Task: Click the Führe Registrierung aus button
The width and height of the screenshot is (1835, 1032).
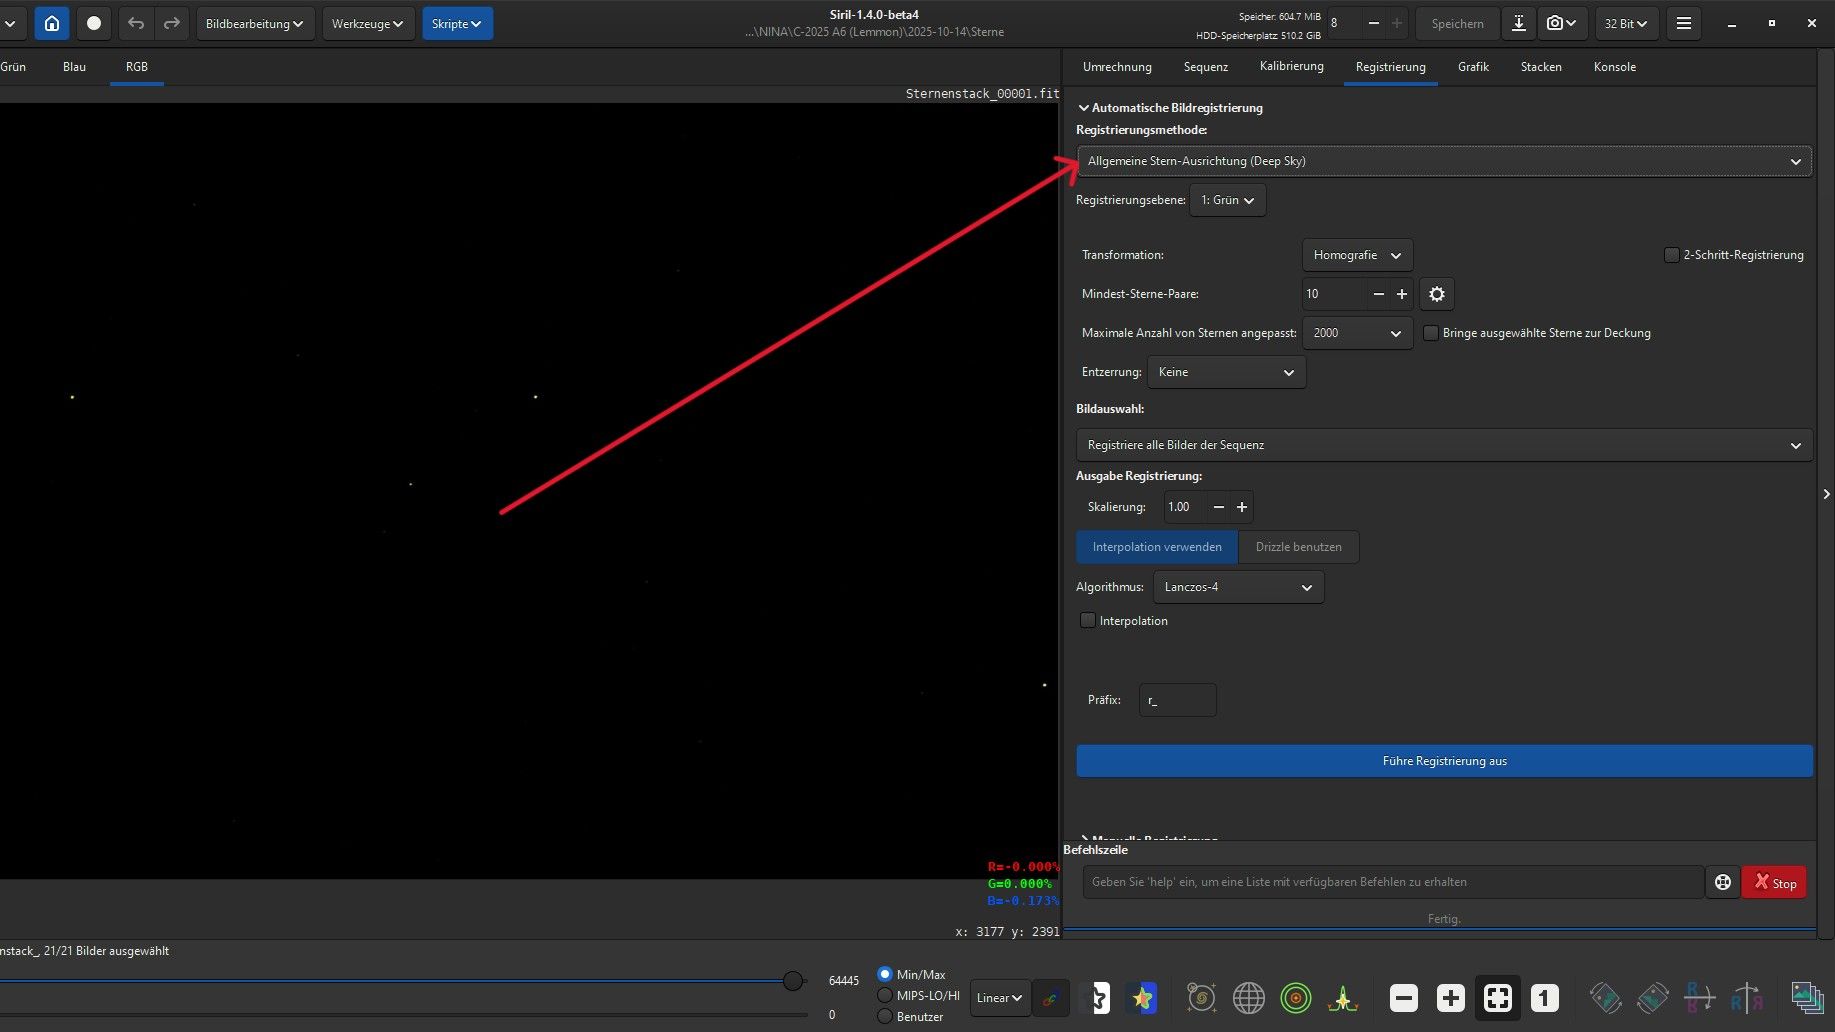Action: 1443,761
